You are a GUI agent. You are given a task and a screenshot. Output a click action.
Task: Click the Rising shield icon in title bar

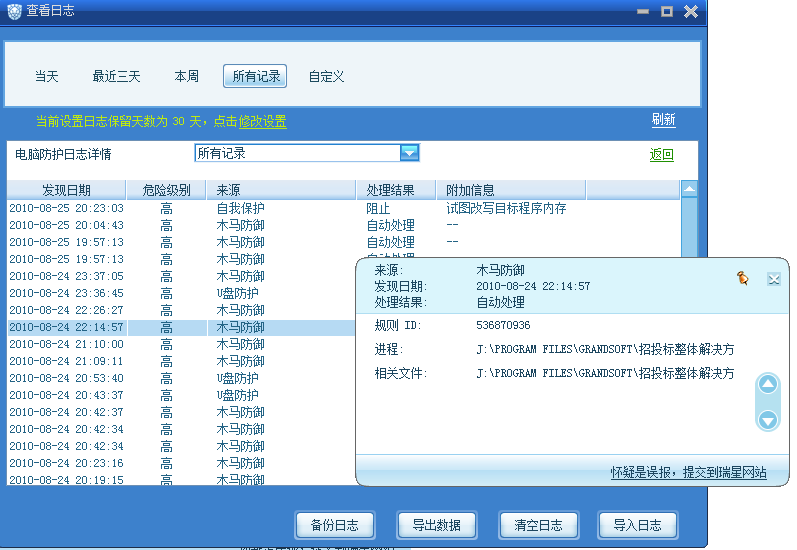tap(13, 11)
